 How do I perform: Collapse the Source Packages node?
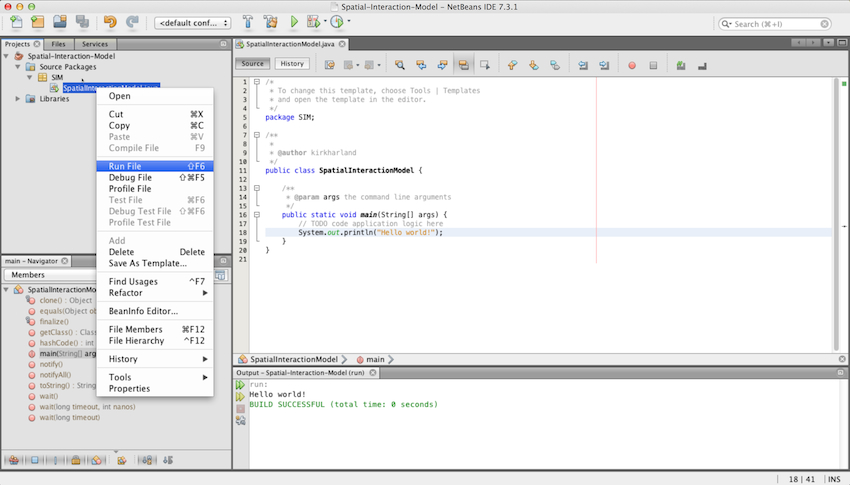18,67
